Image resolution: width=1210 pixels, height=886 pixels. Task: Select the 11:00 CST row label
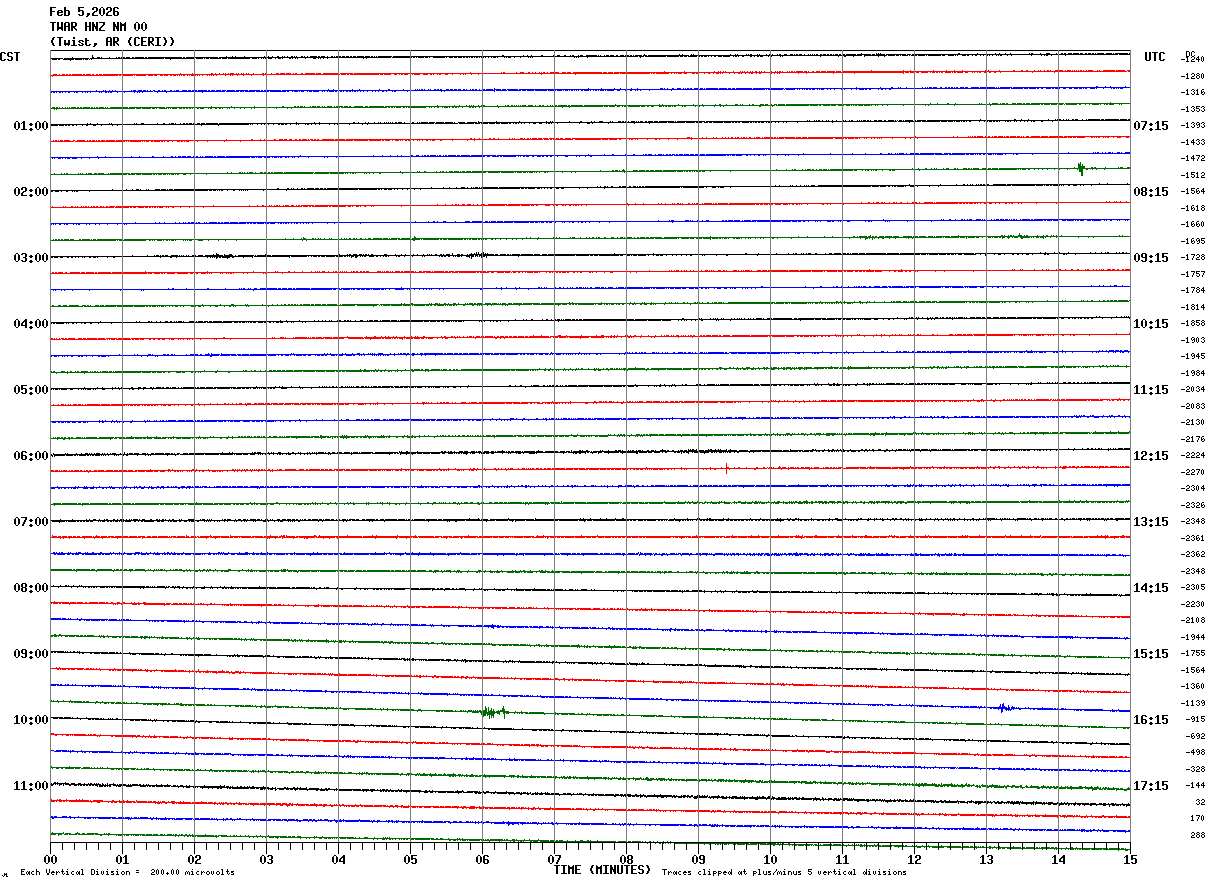pos(31,786)
